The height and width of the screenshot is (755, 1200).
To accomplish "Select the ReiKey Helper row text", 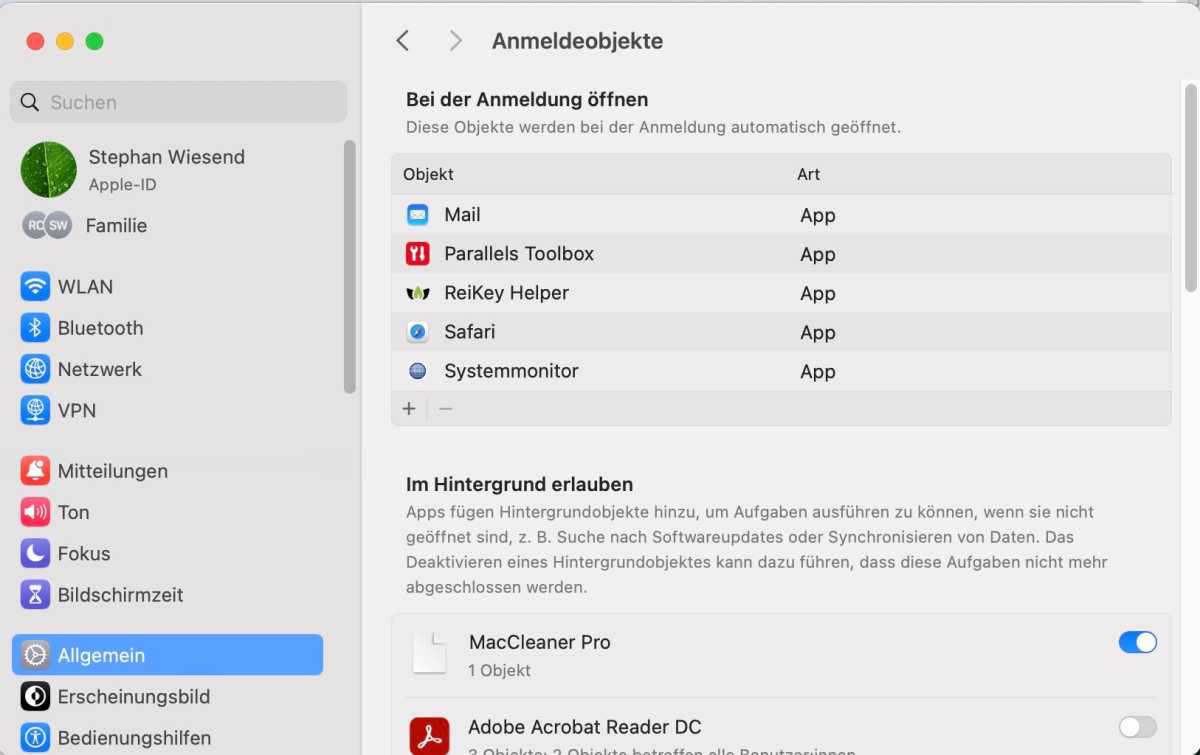I will pyautogui.click(x=506, y=293).
